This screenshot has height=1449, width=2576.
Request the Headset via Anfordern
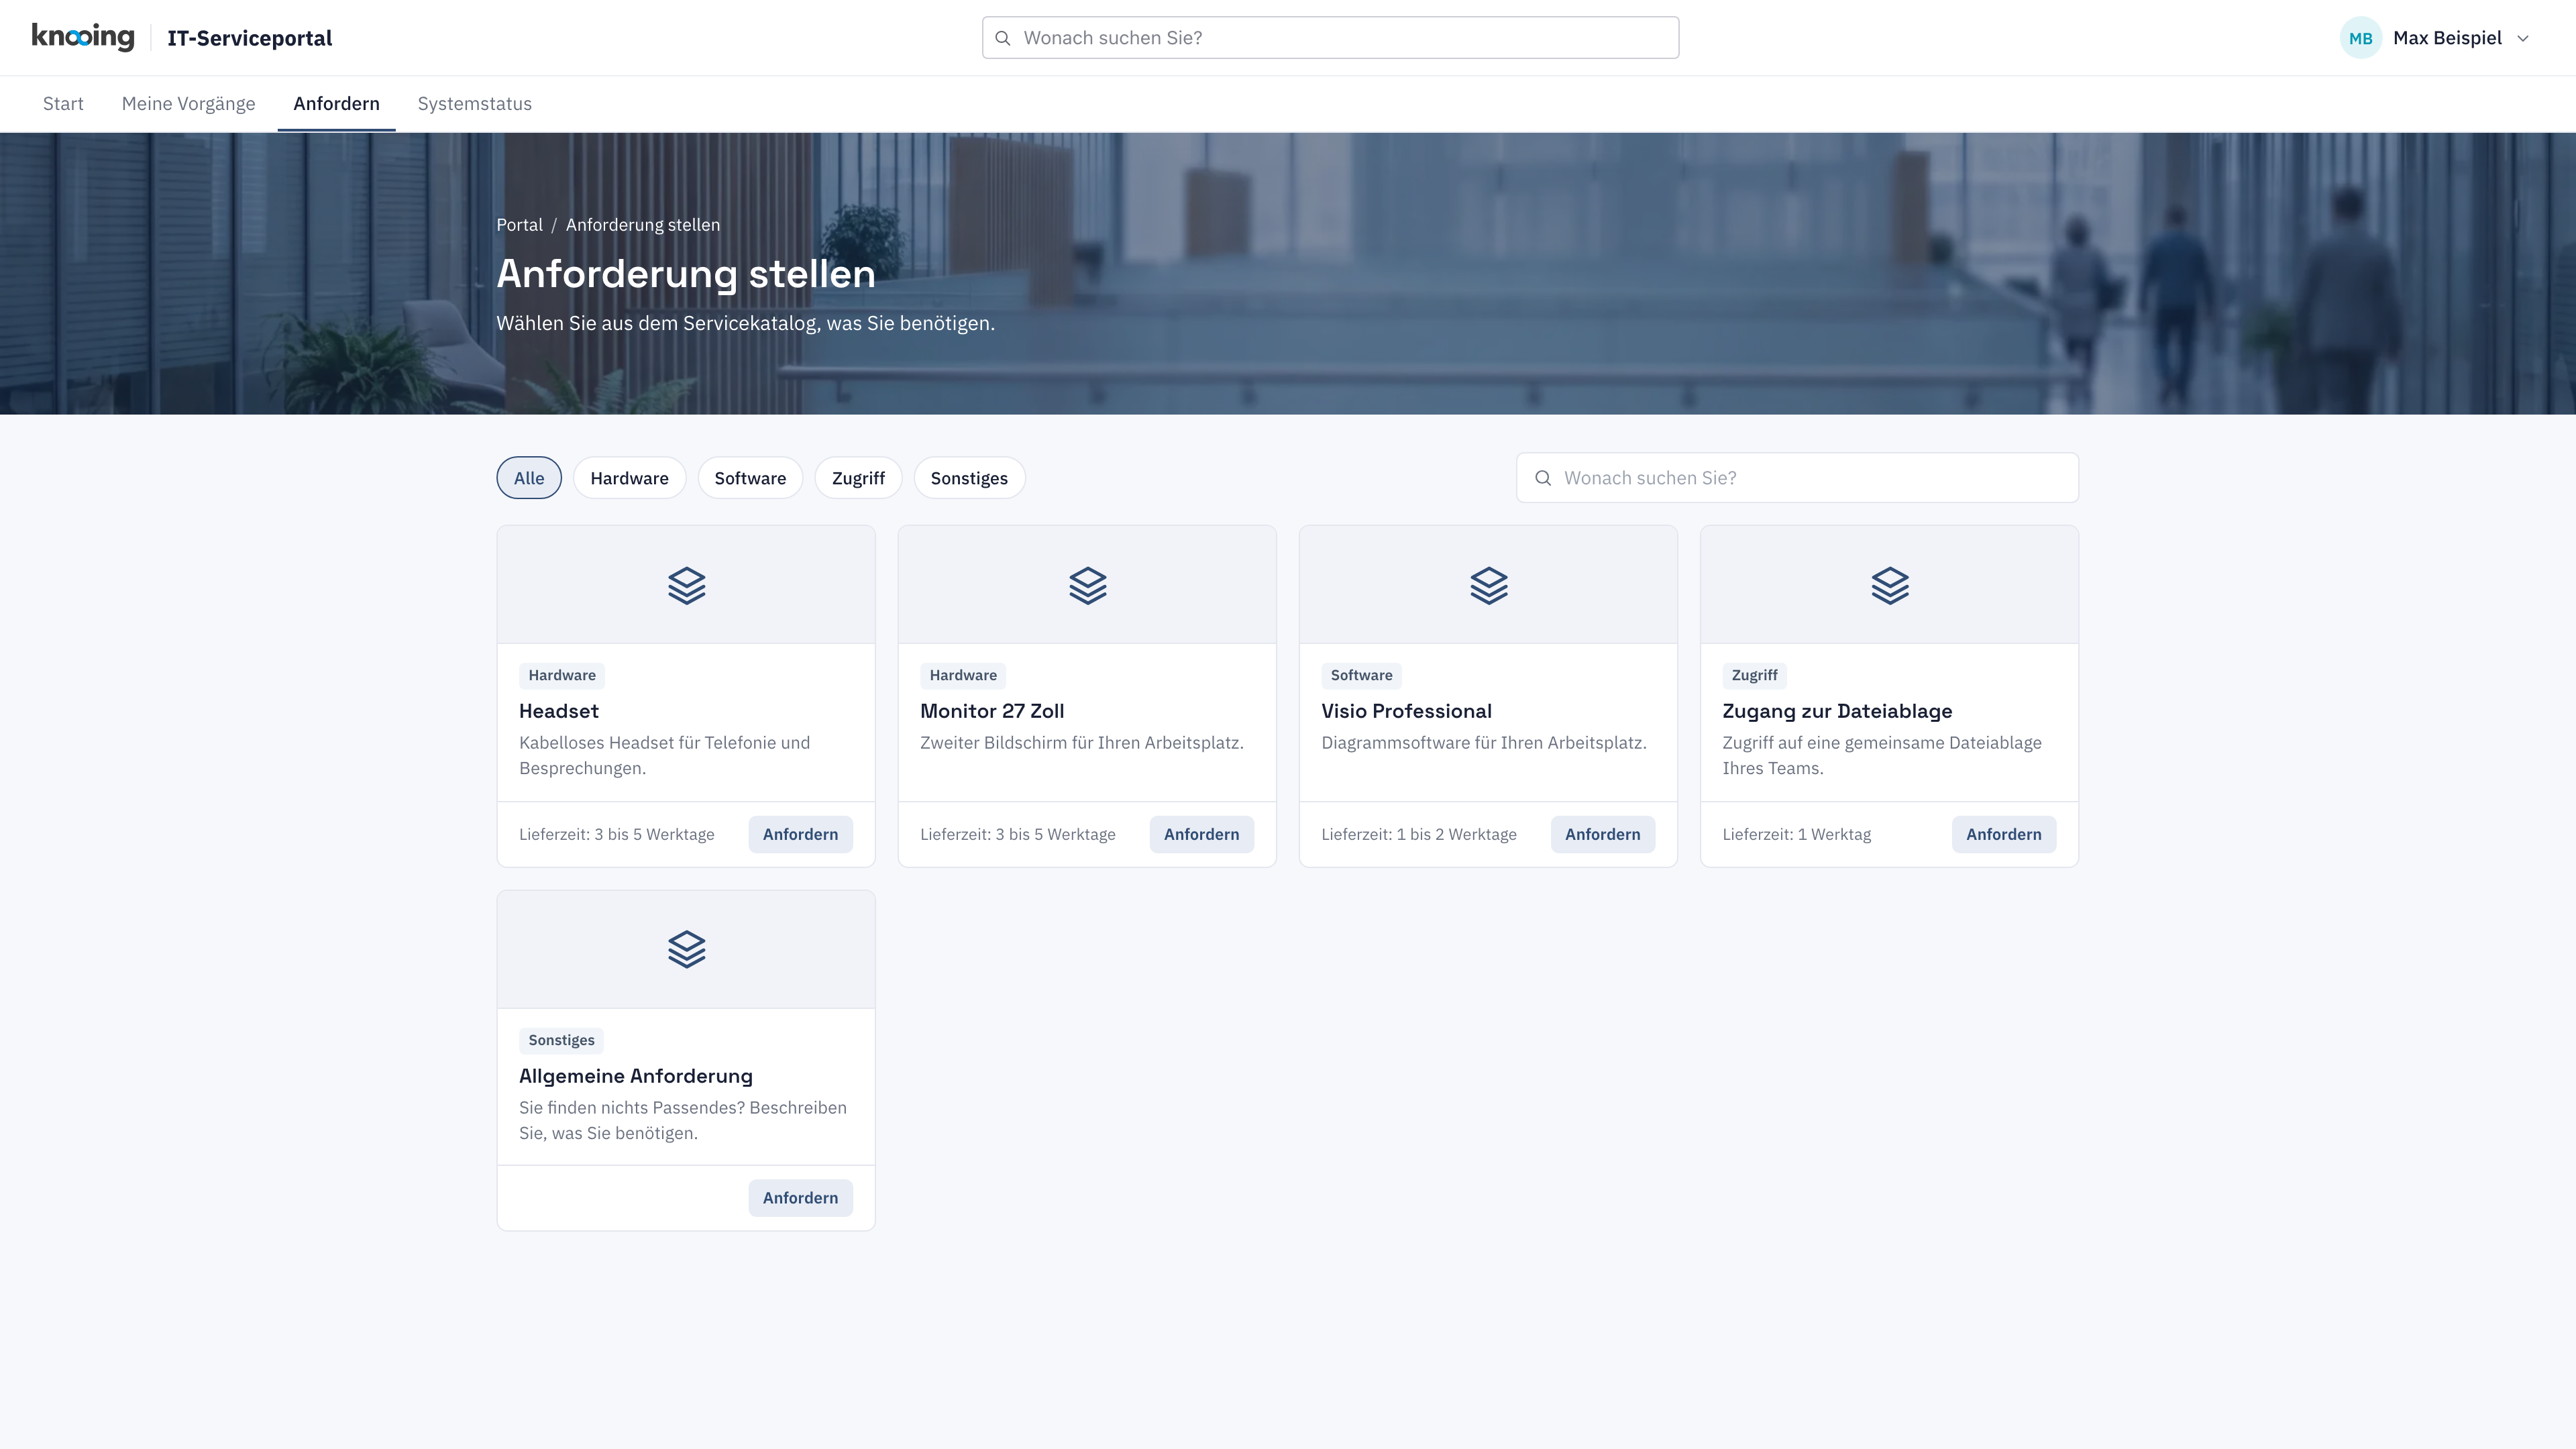coord(800,834)
